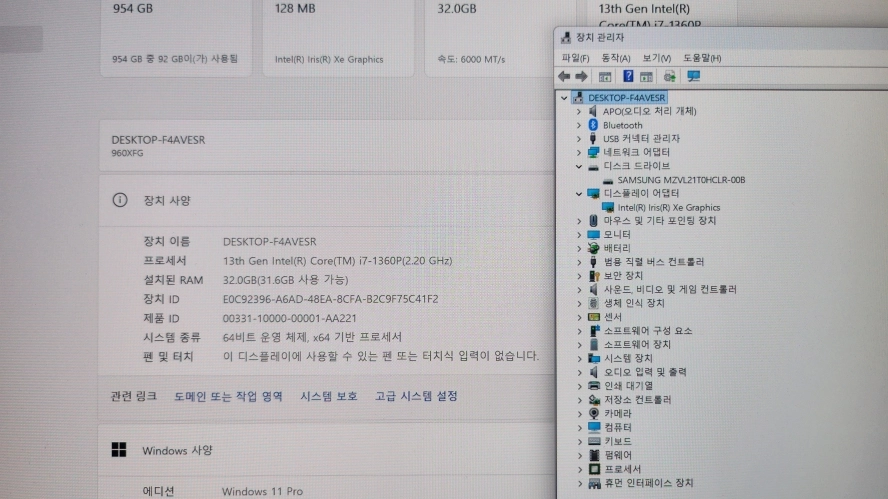Viewport: 888px width, 499px height.
Task: Expand the 휴먼 인터페이스 장치 node
Action: coord(579,483)
